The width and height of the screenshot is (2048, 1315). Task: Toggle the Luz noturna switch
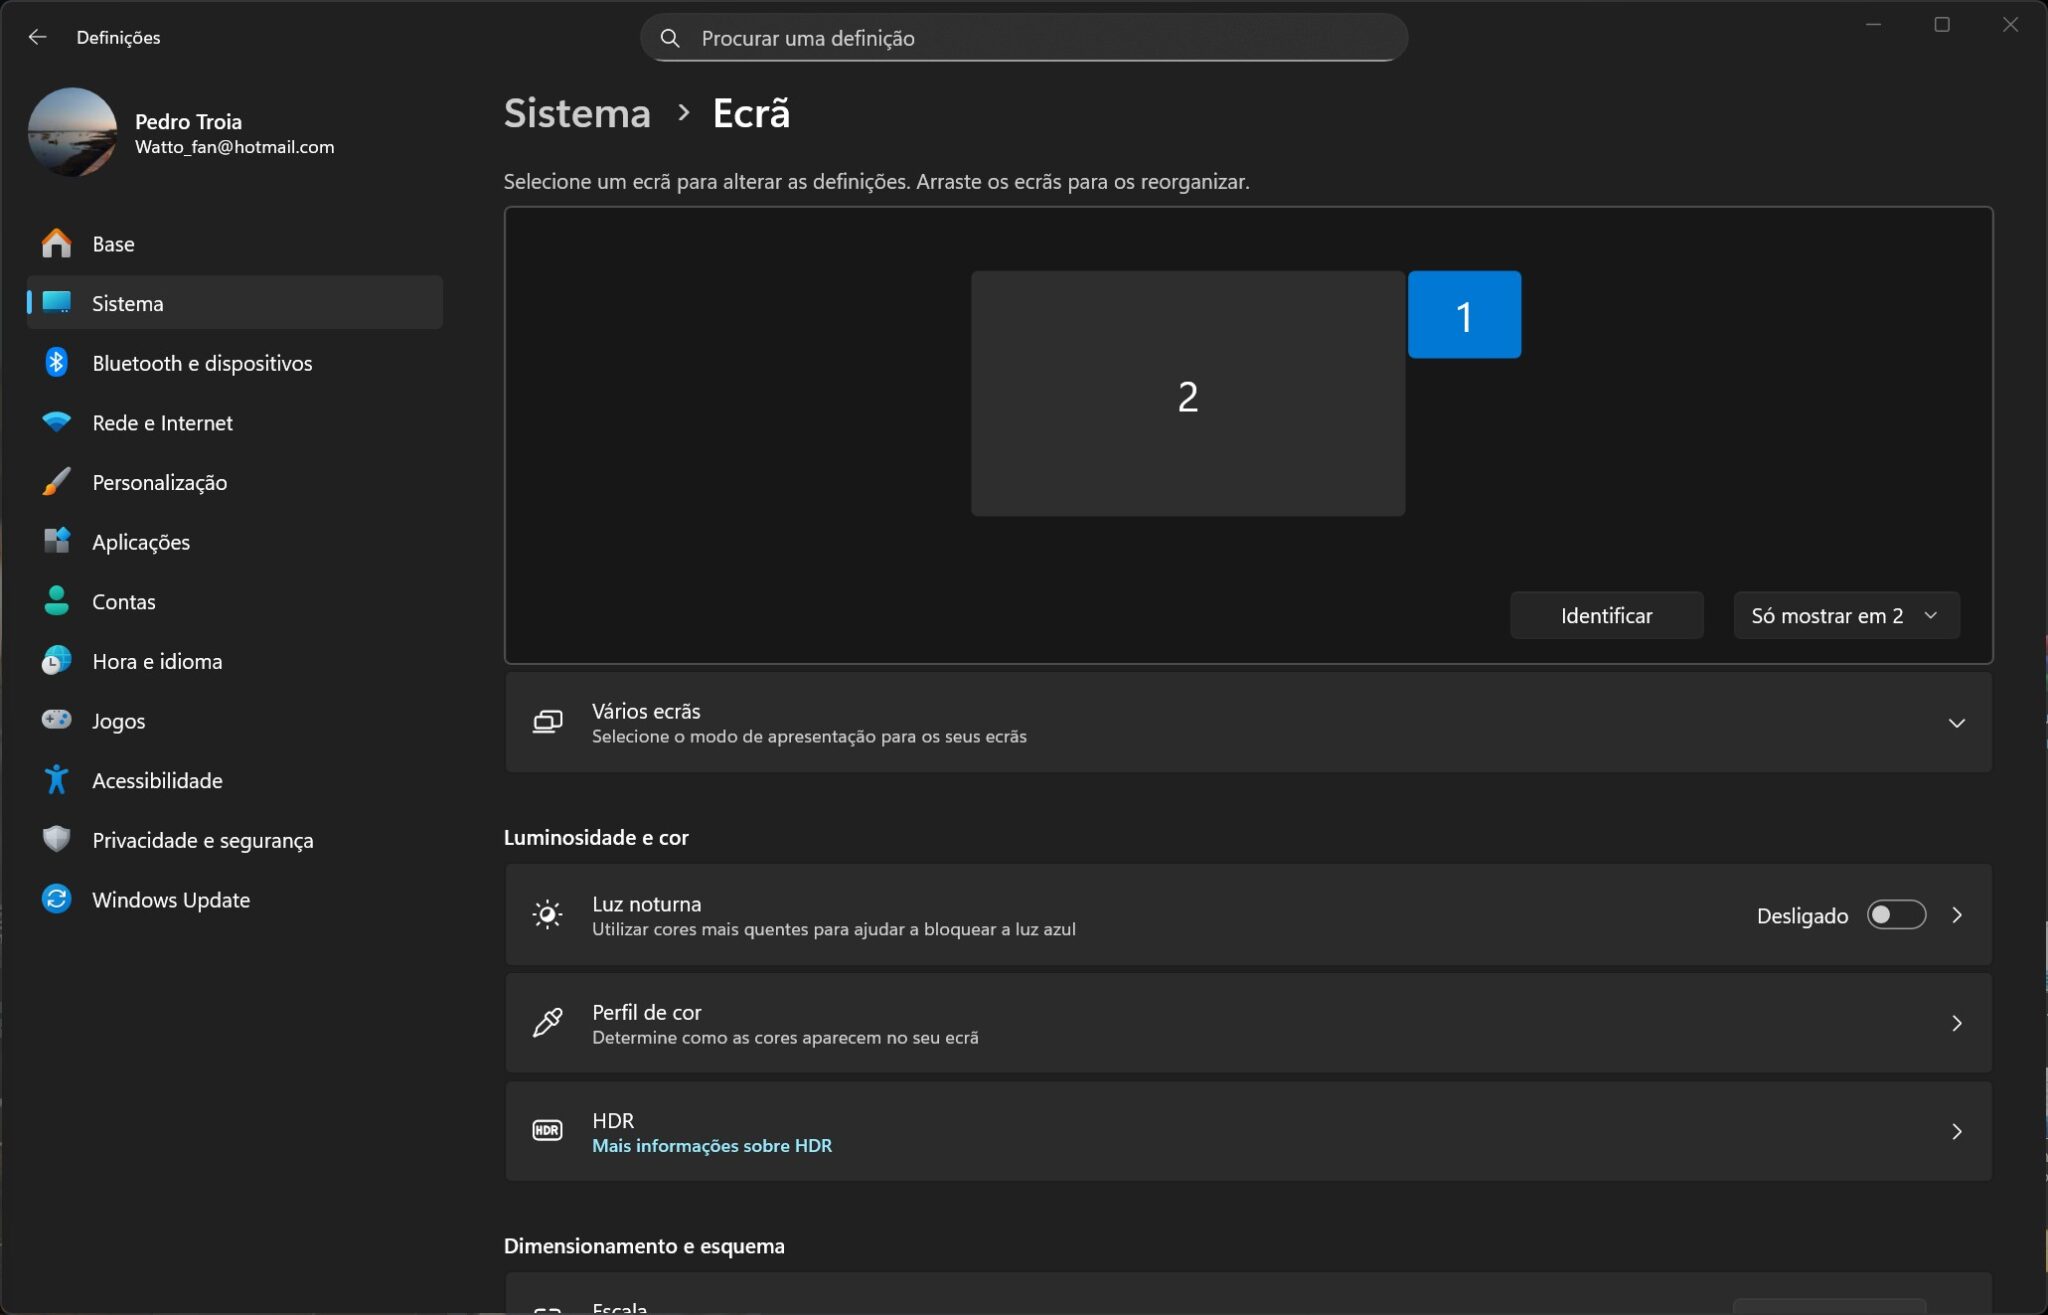(x=1895, y=915)
